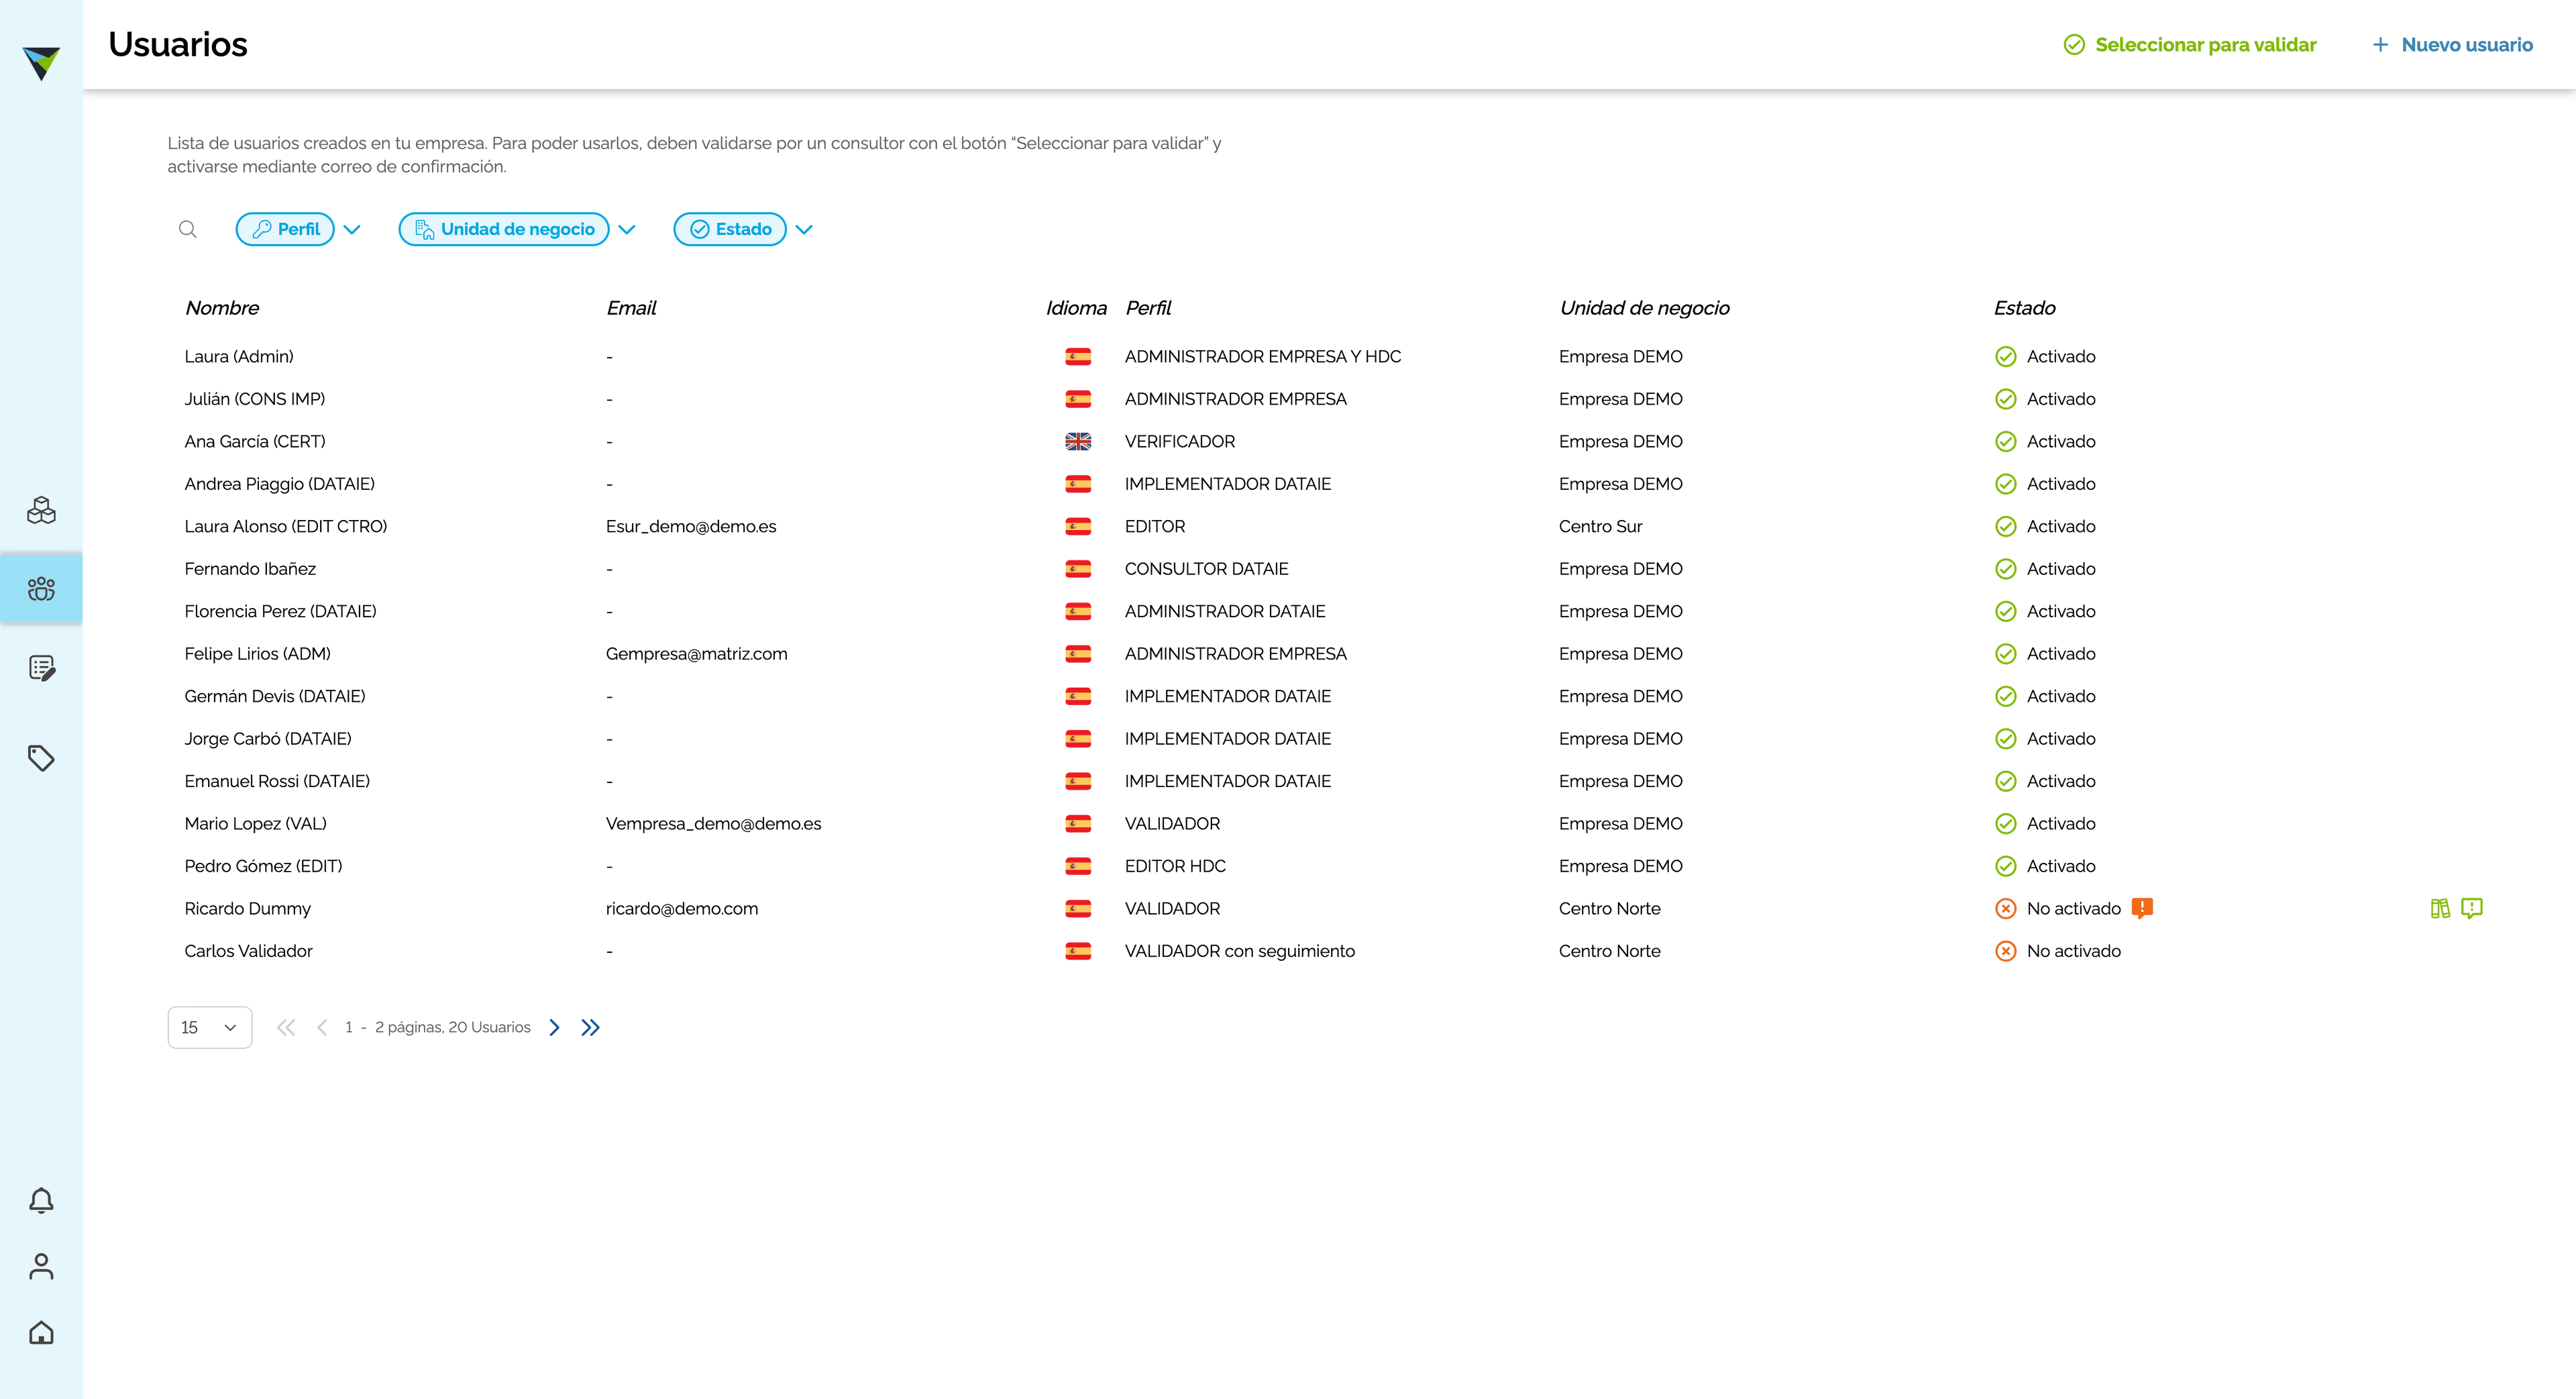The width and height of the screenshot is (2576, 1399).
Task: Click VALIDADOR con seguimiento profile
Action: click(x=1240, y=951)
